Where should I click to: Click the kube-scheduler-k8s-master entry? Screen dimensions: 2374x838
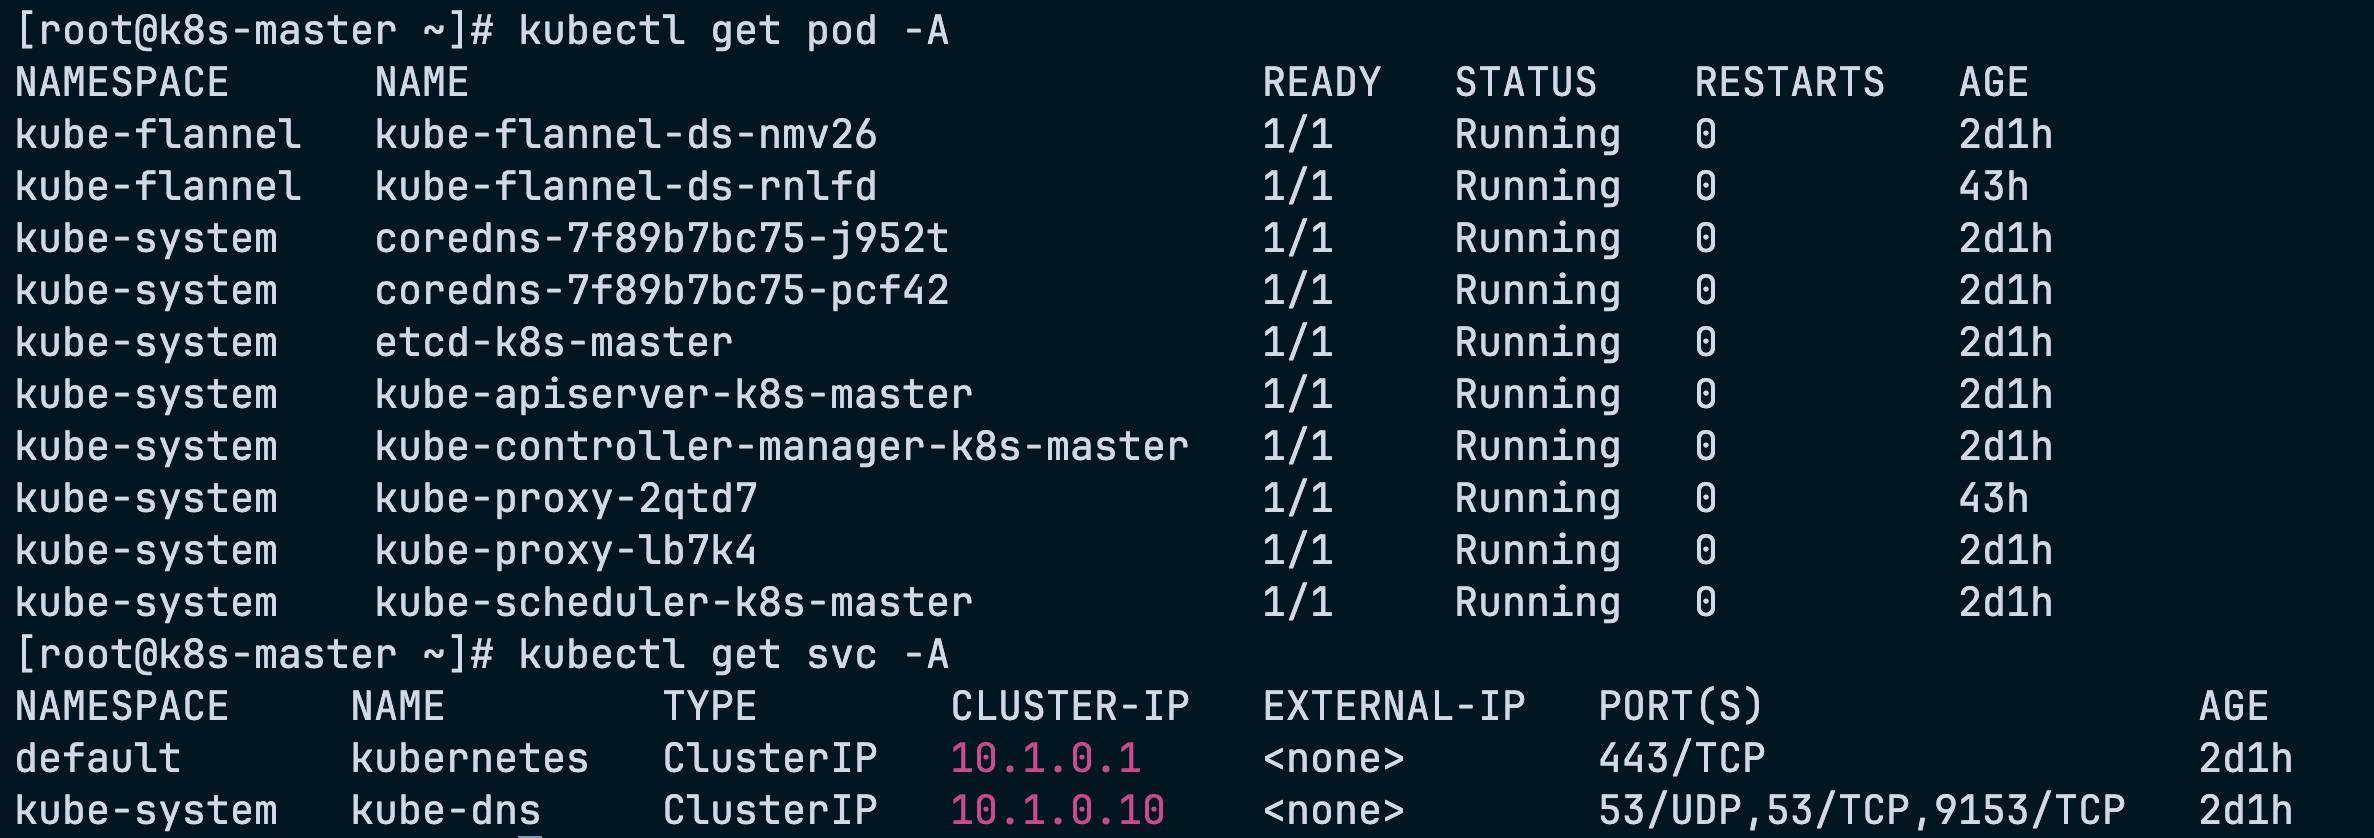point(674,603)
